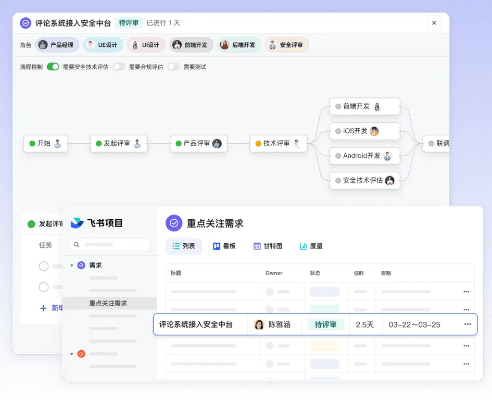Click the 排期 column header
The image size is (492, 400).
click(386, 273)
